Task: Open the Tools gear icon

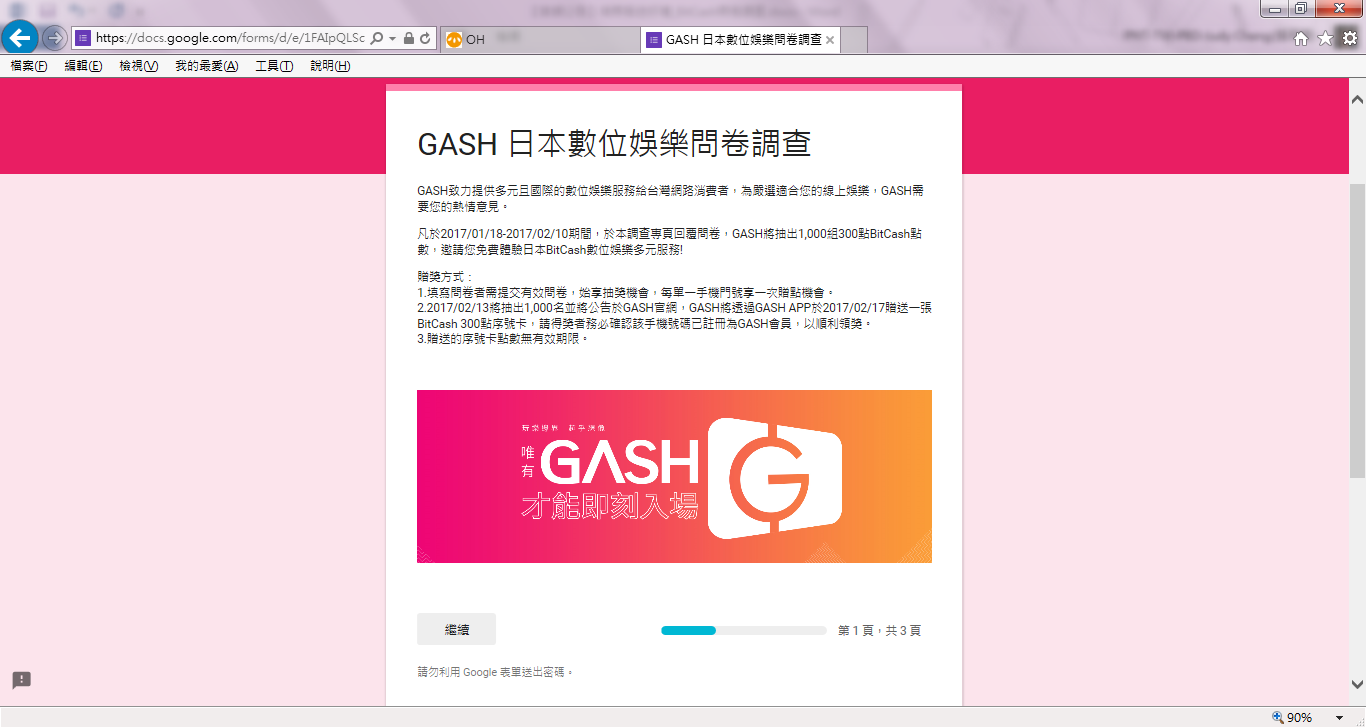Action: pyautogui.click(x=1349, y=39)
